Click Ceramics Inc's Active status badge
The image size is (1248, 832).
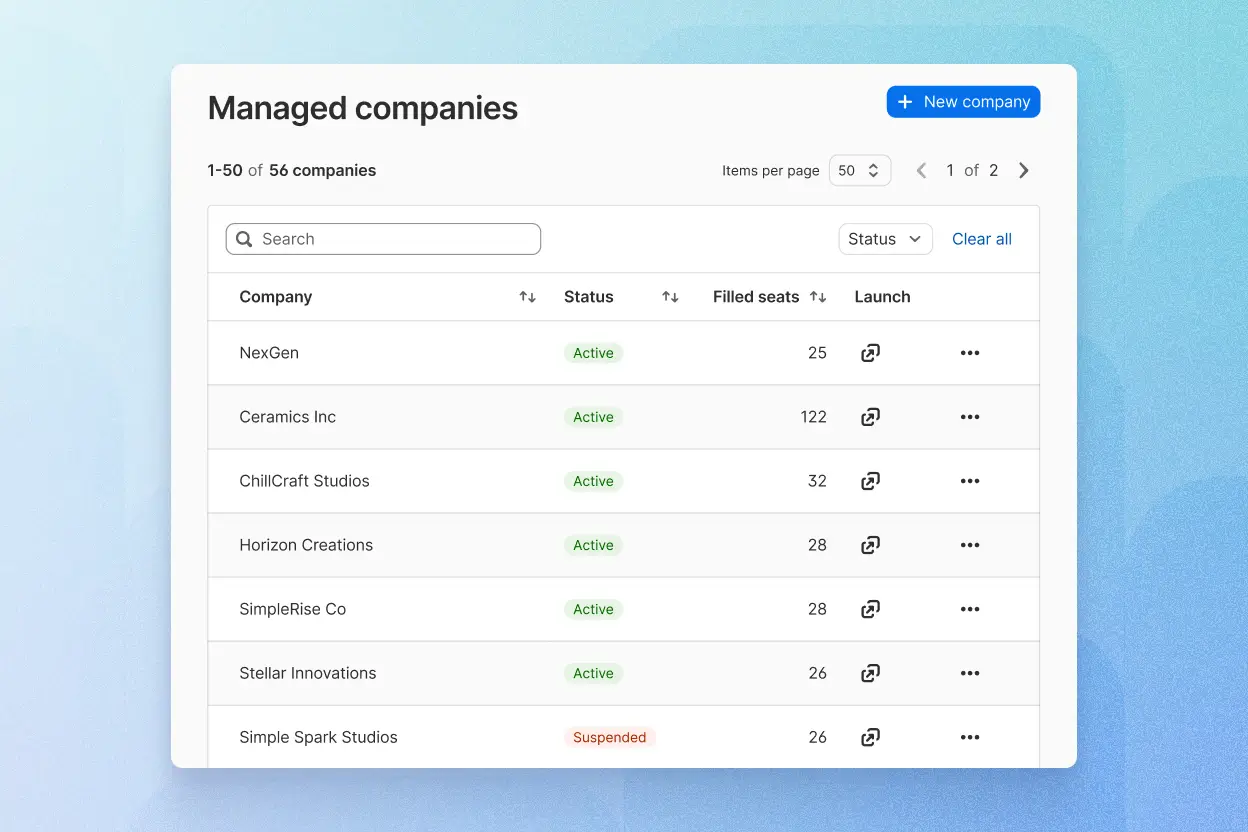pyautogui.click(x=593, y=417)
